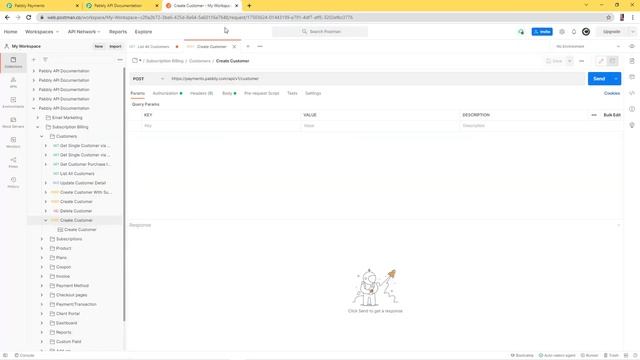Screen dimensions: 640x360
Task: Open the Environments sidebar tab
Action: (x=13, y=102)
